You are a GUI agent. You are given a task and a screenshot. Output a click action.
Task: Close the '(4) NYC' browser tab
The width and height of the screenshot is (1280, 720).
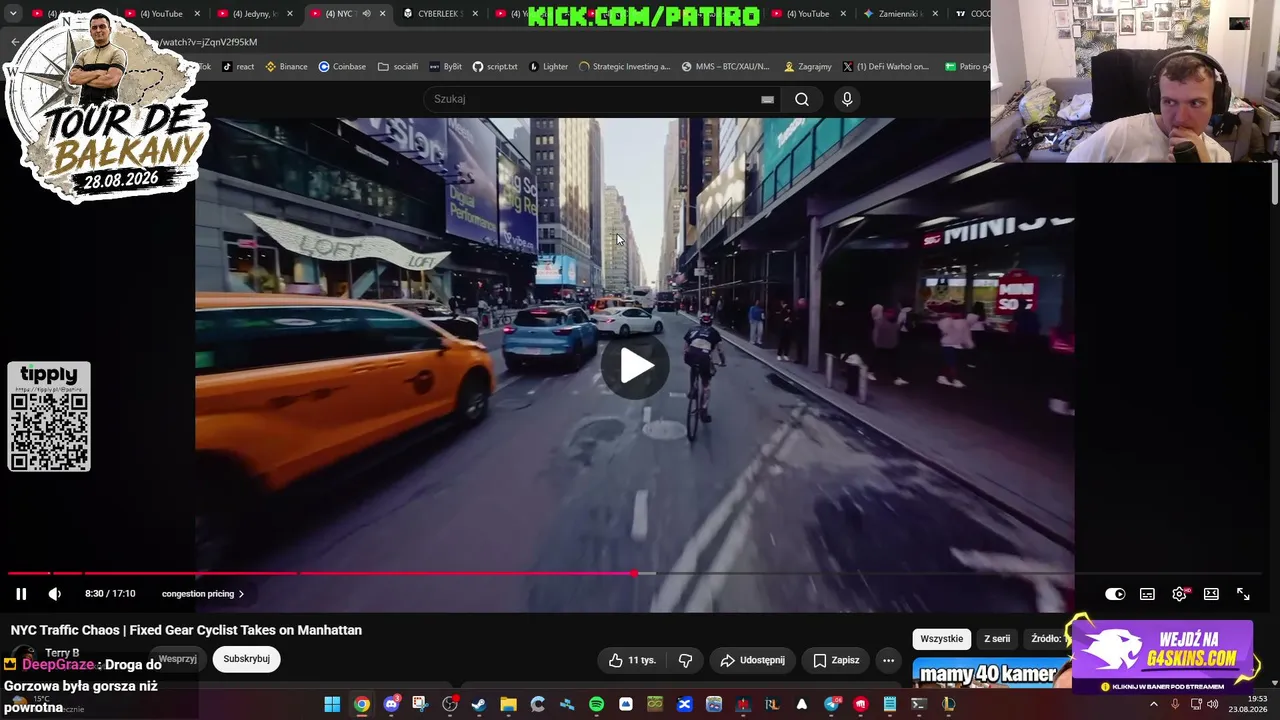pos(382,14)
